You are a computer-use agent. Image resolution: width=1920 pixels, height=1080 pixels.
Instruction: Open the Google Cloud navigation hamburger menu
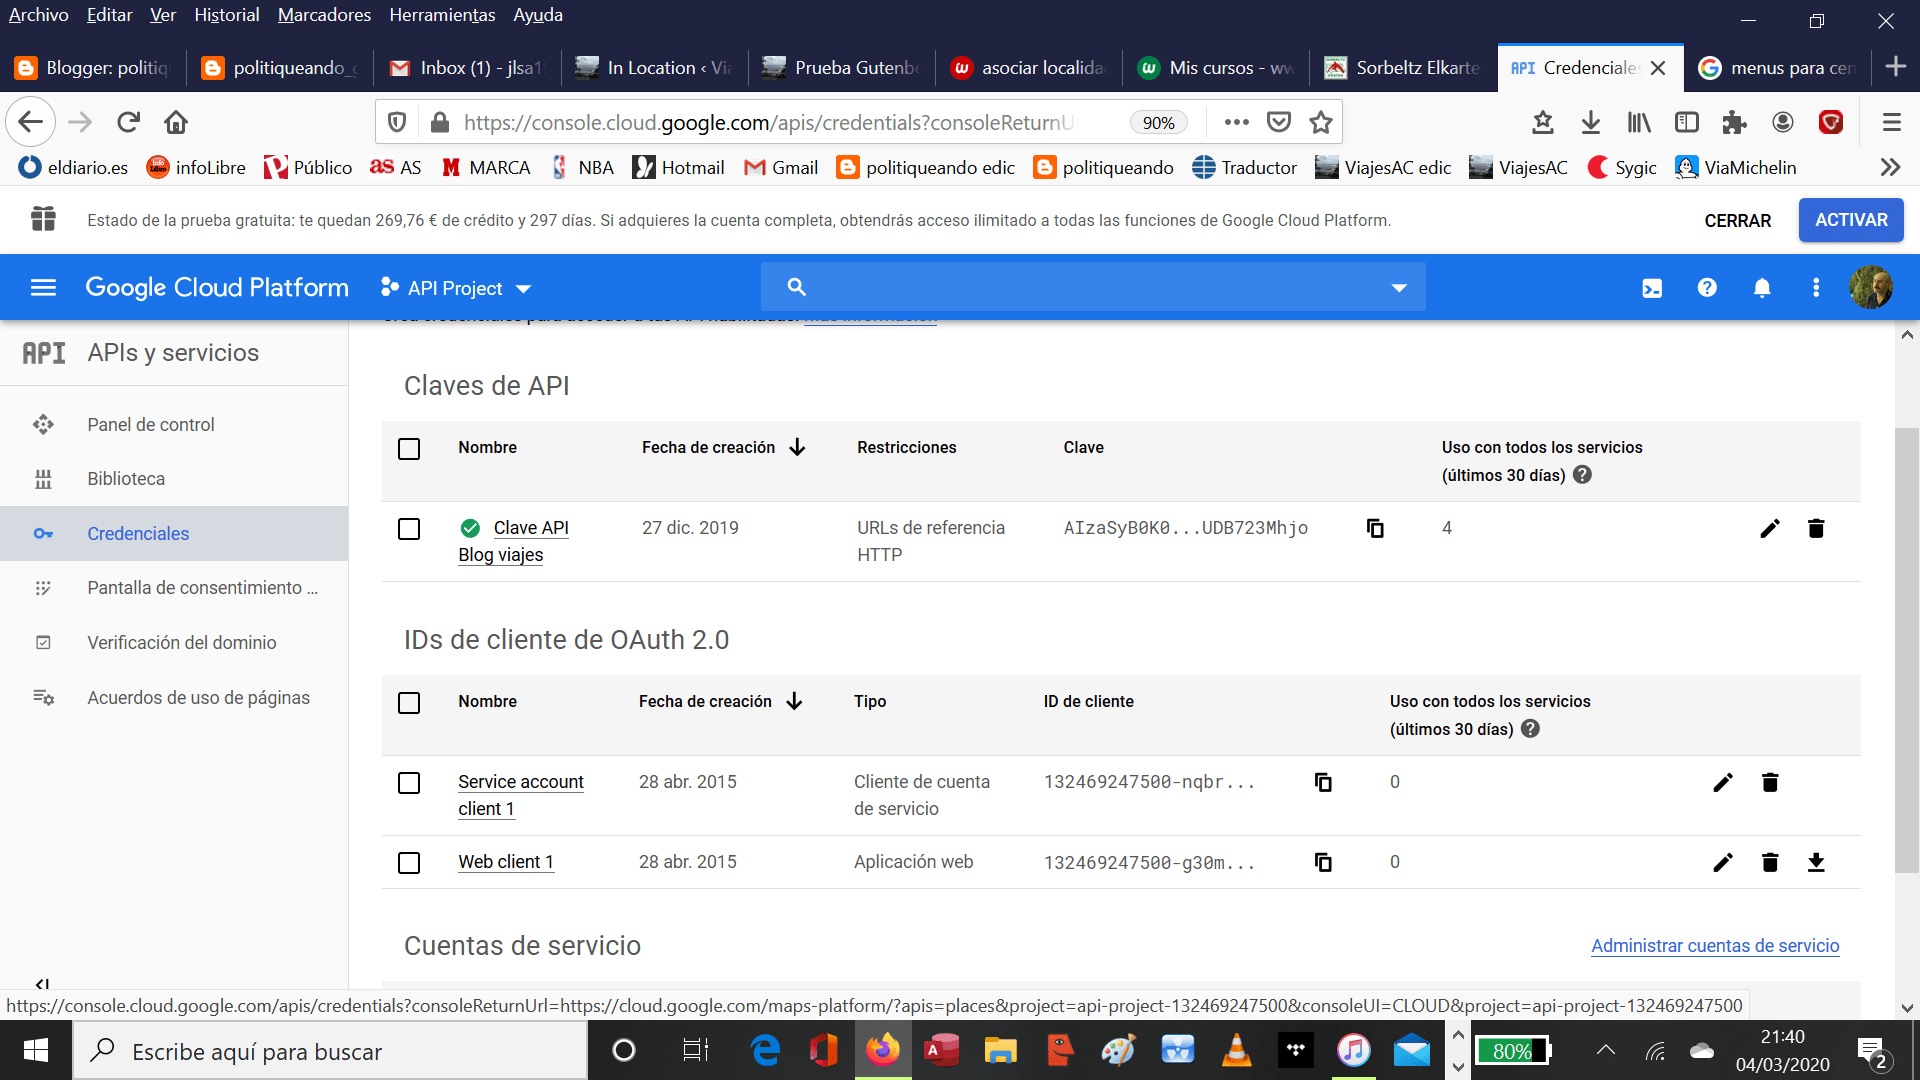click(x=43, y=288)
